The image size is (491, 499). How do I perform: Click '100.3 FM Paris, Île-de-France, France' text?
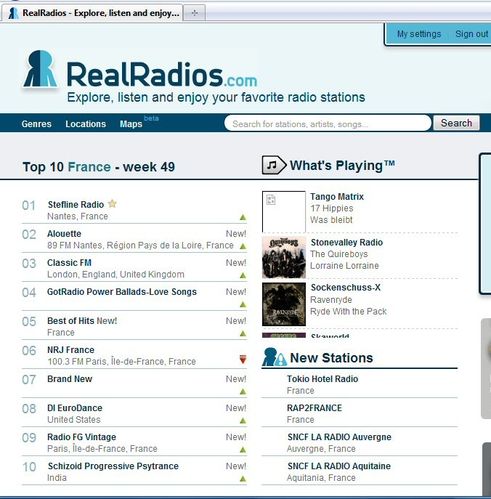click(x=122, y=361)
